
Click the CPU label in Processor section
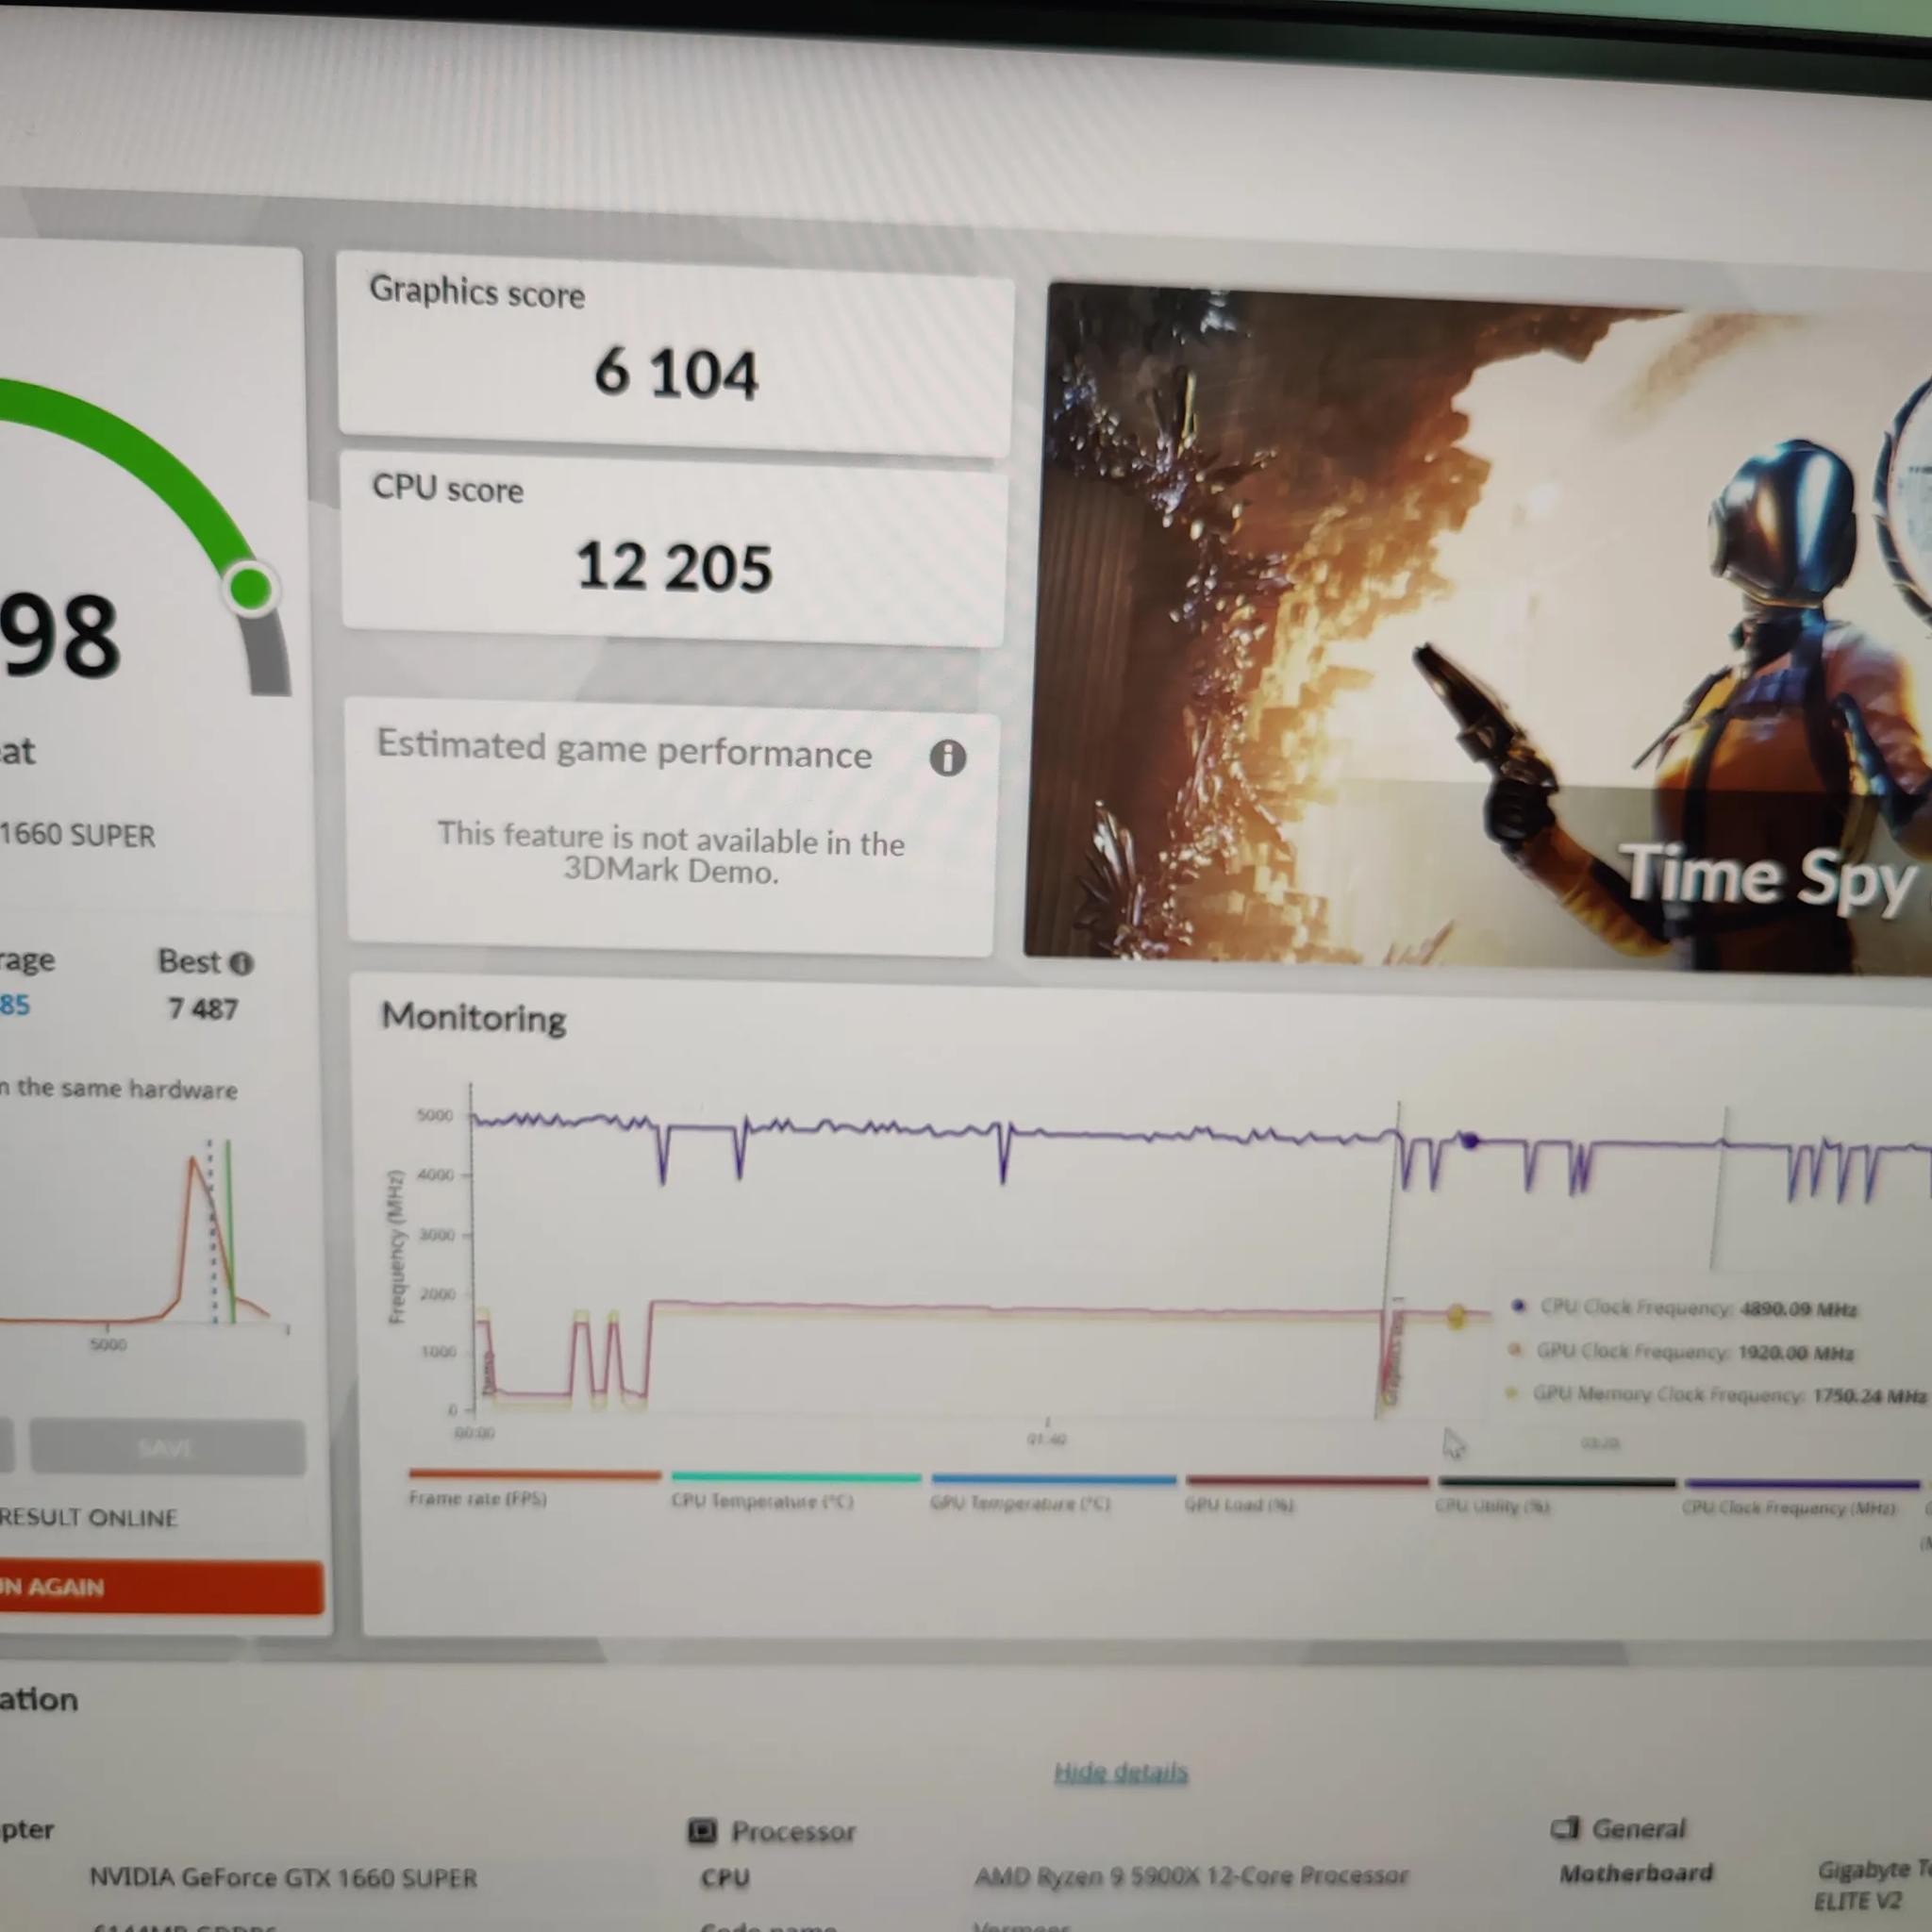[725, 1877]
